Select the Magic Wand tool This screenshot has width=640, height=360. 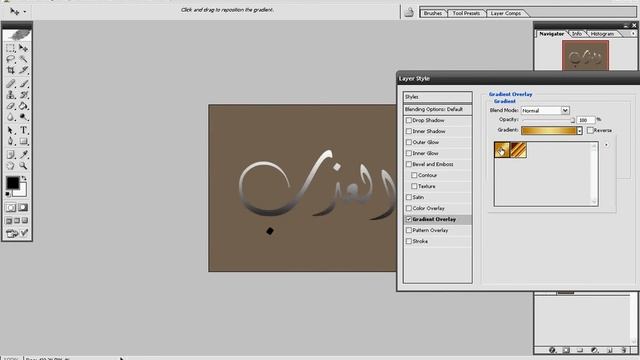coord(23,59)
